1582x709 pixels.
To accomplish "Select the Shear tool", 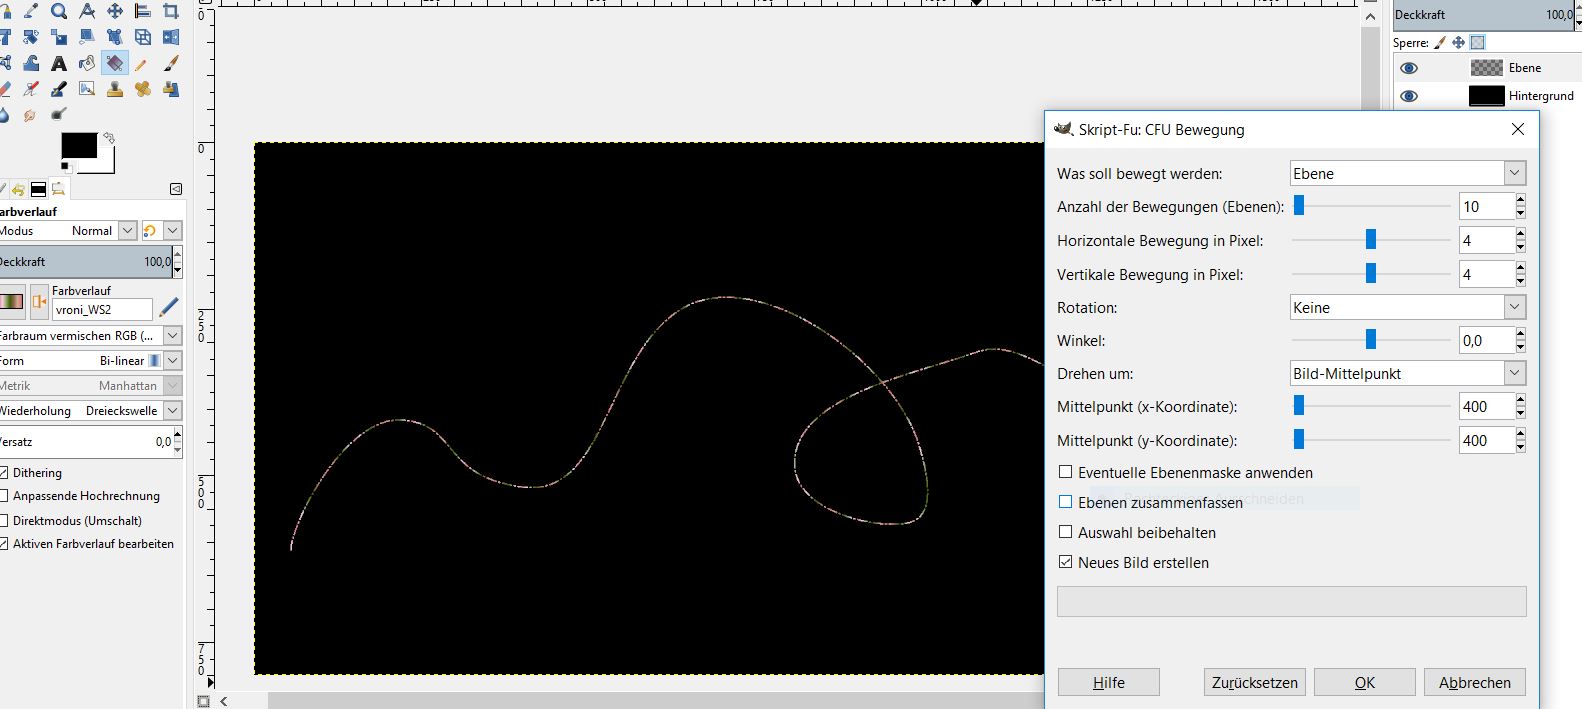I will [x=87, y=37].
